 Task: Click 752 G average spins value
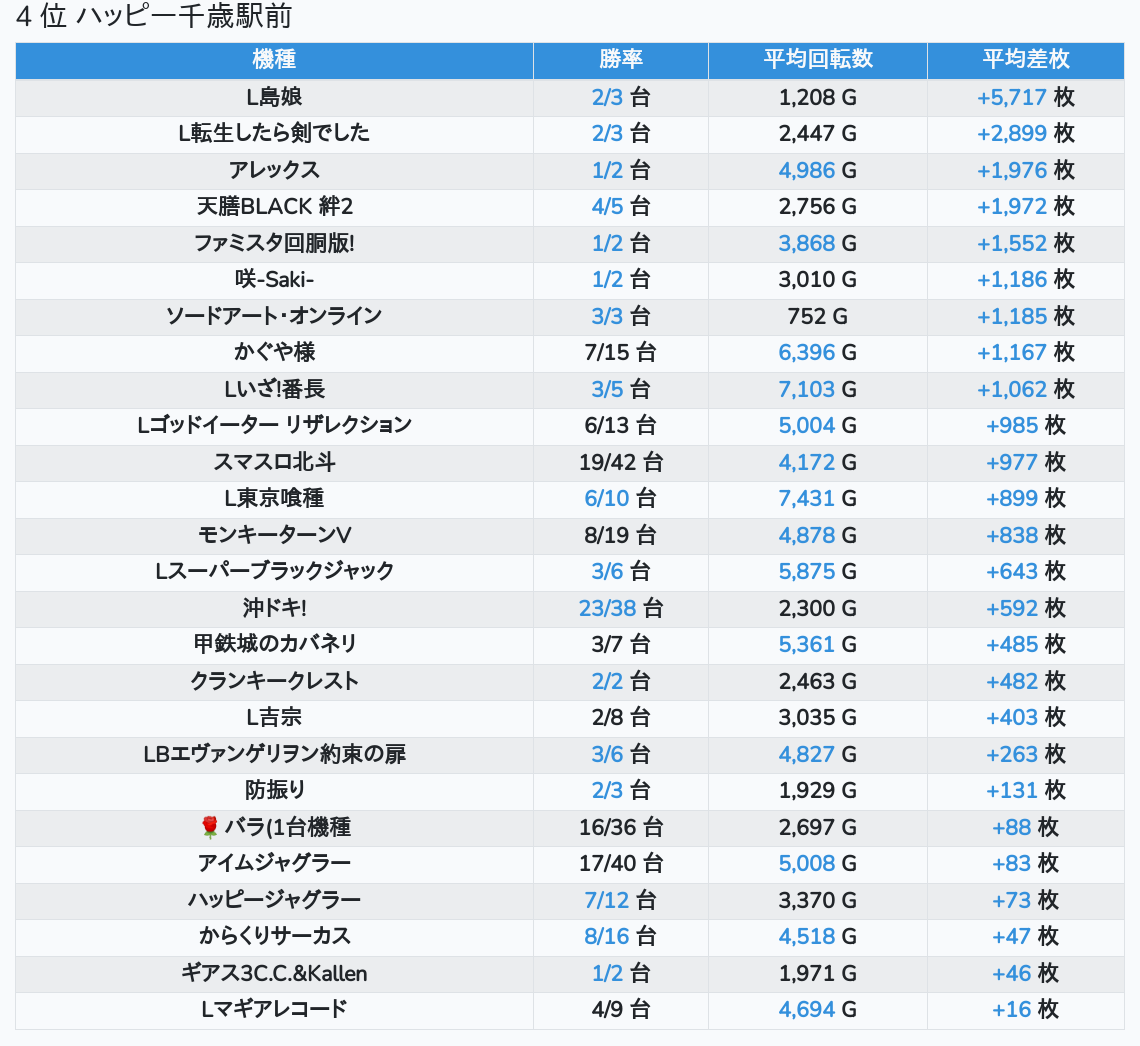[818, 316]
